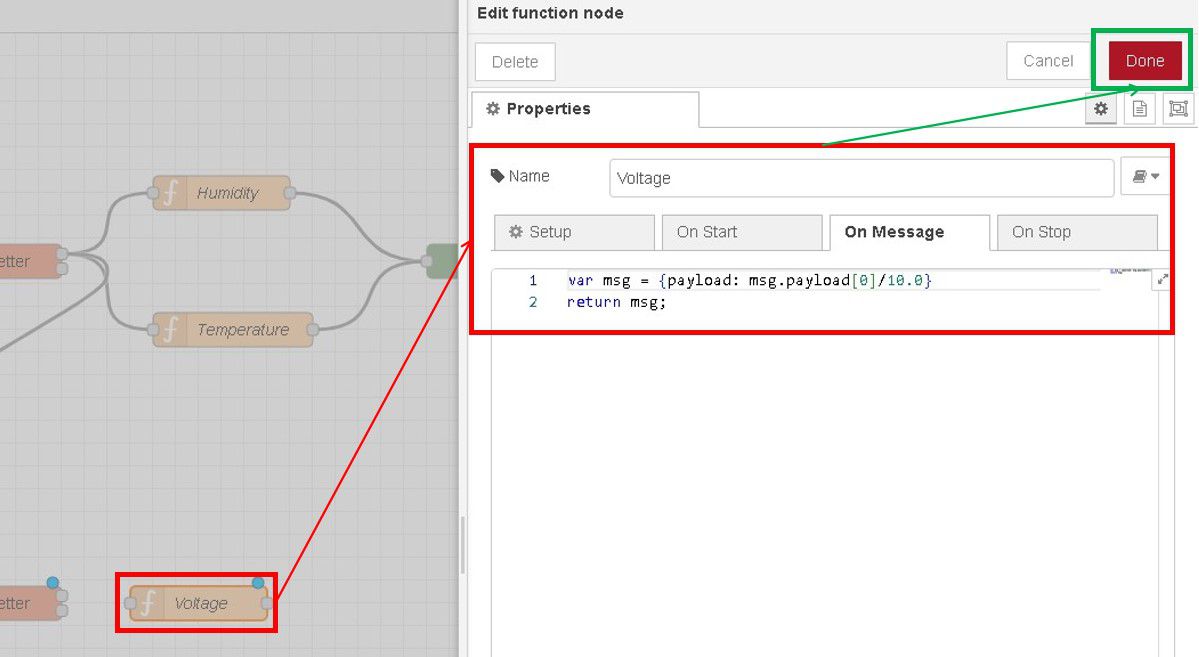This screenshot has width=1199, height=657.
Task: Click the Cancel button
Action: [x=1048, y=61]
